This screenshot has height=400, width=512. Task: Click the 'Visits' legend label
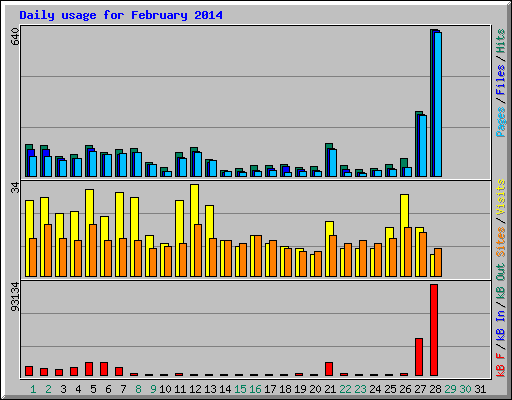tap(501, 197)
